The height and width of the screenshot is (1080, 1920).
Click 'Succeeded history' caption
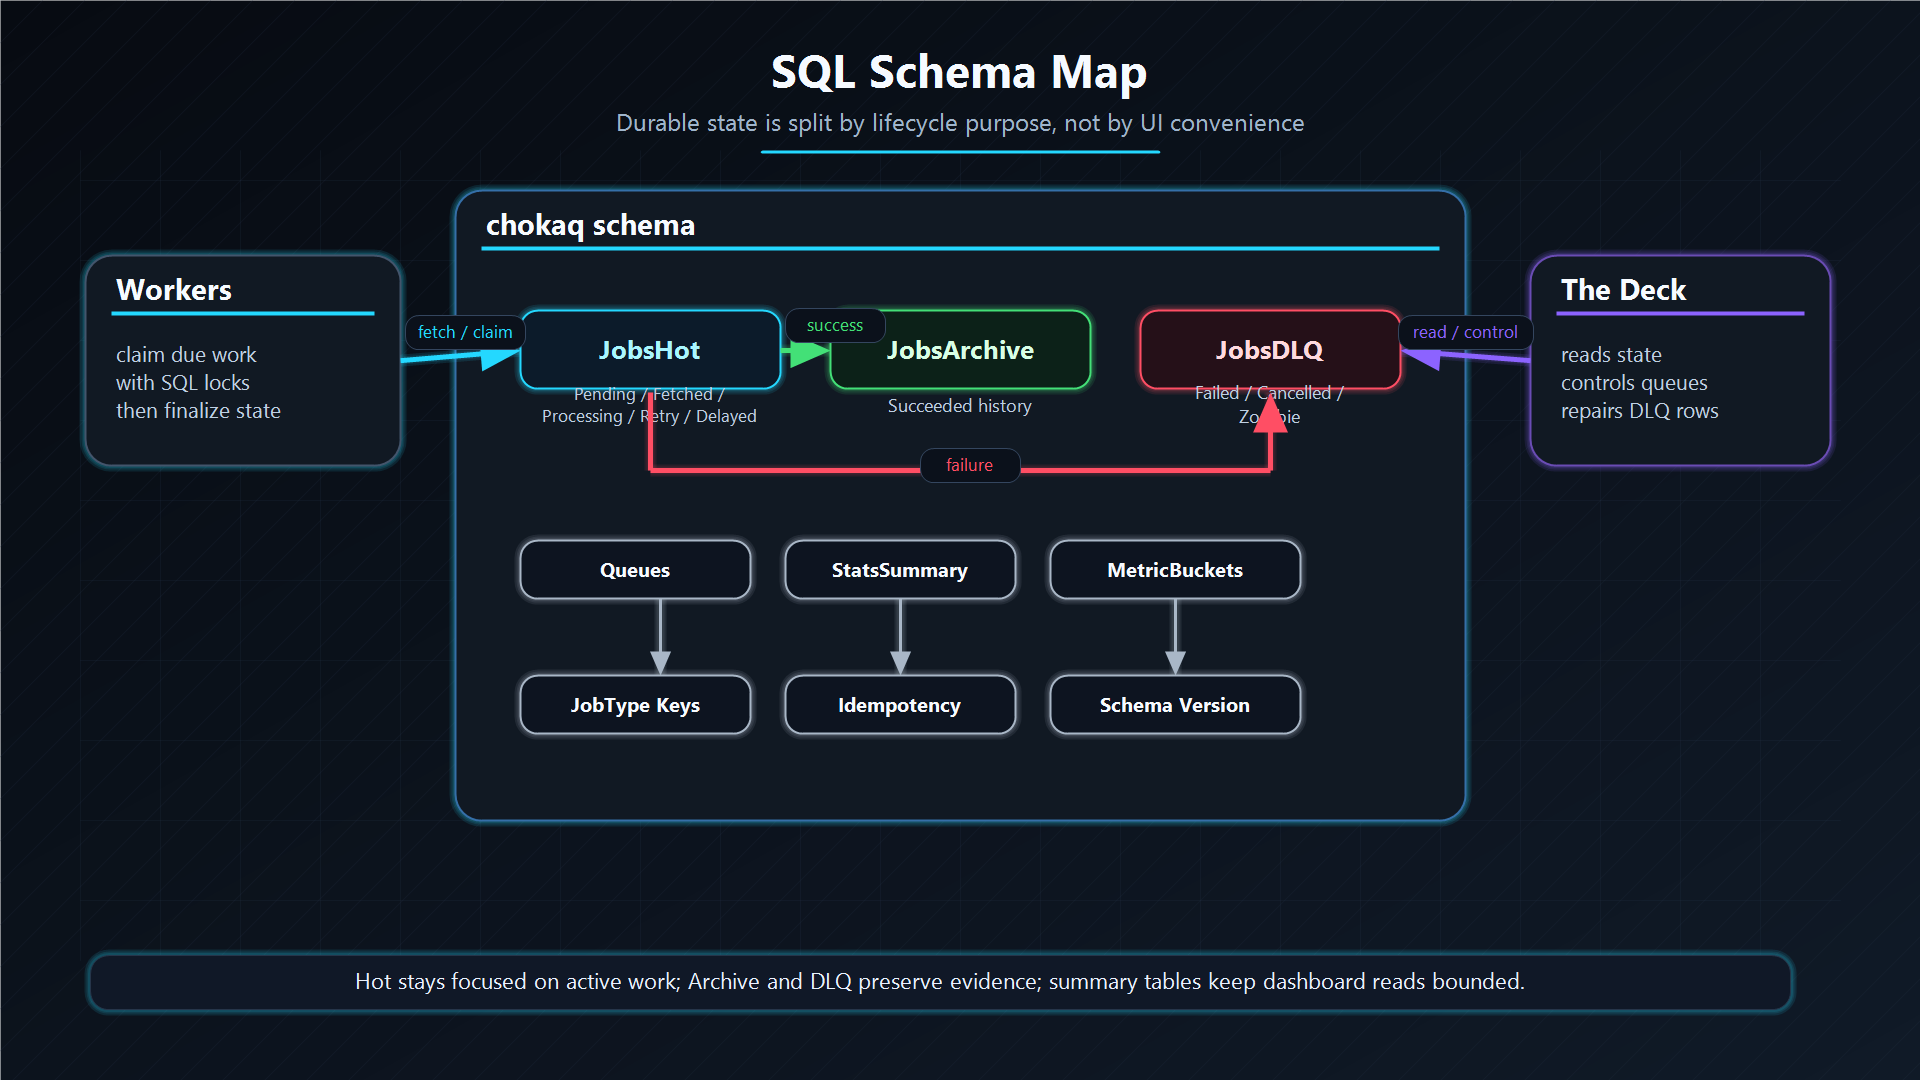[x=960, y=406]
